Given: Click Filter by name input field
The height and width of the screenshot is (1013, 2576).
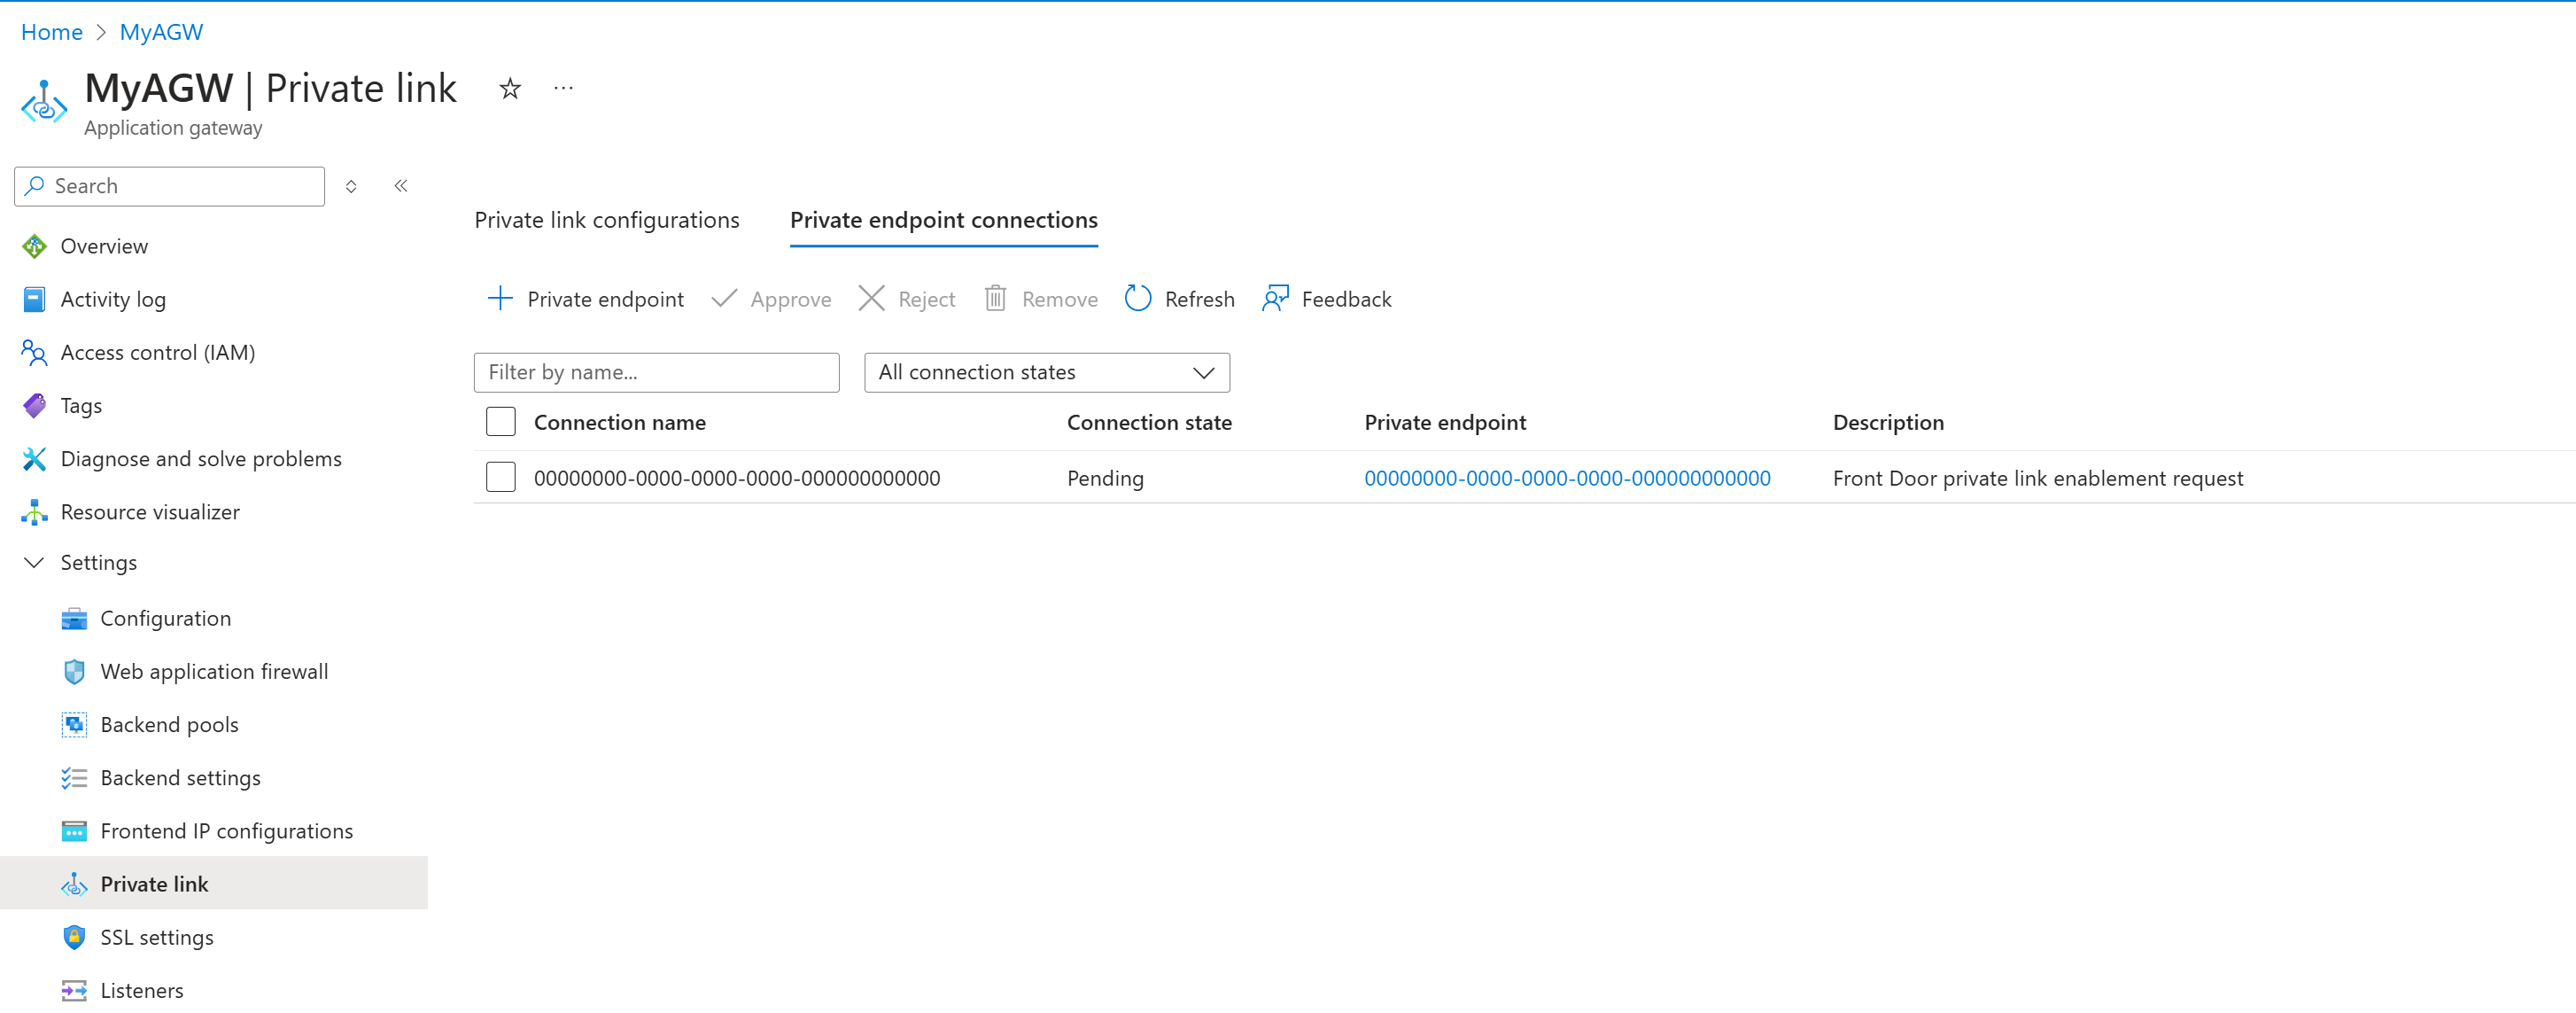Looking at the screenshot, I should (x=656, y=371).
